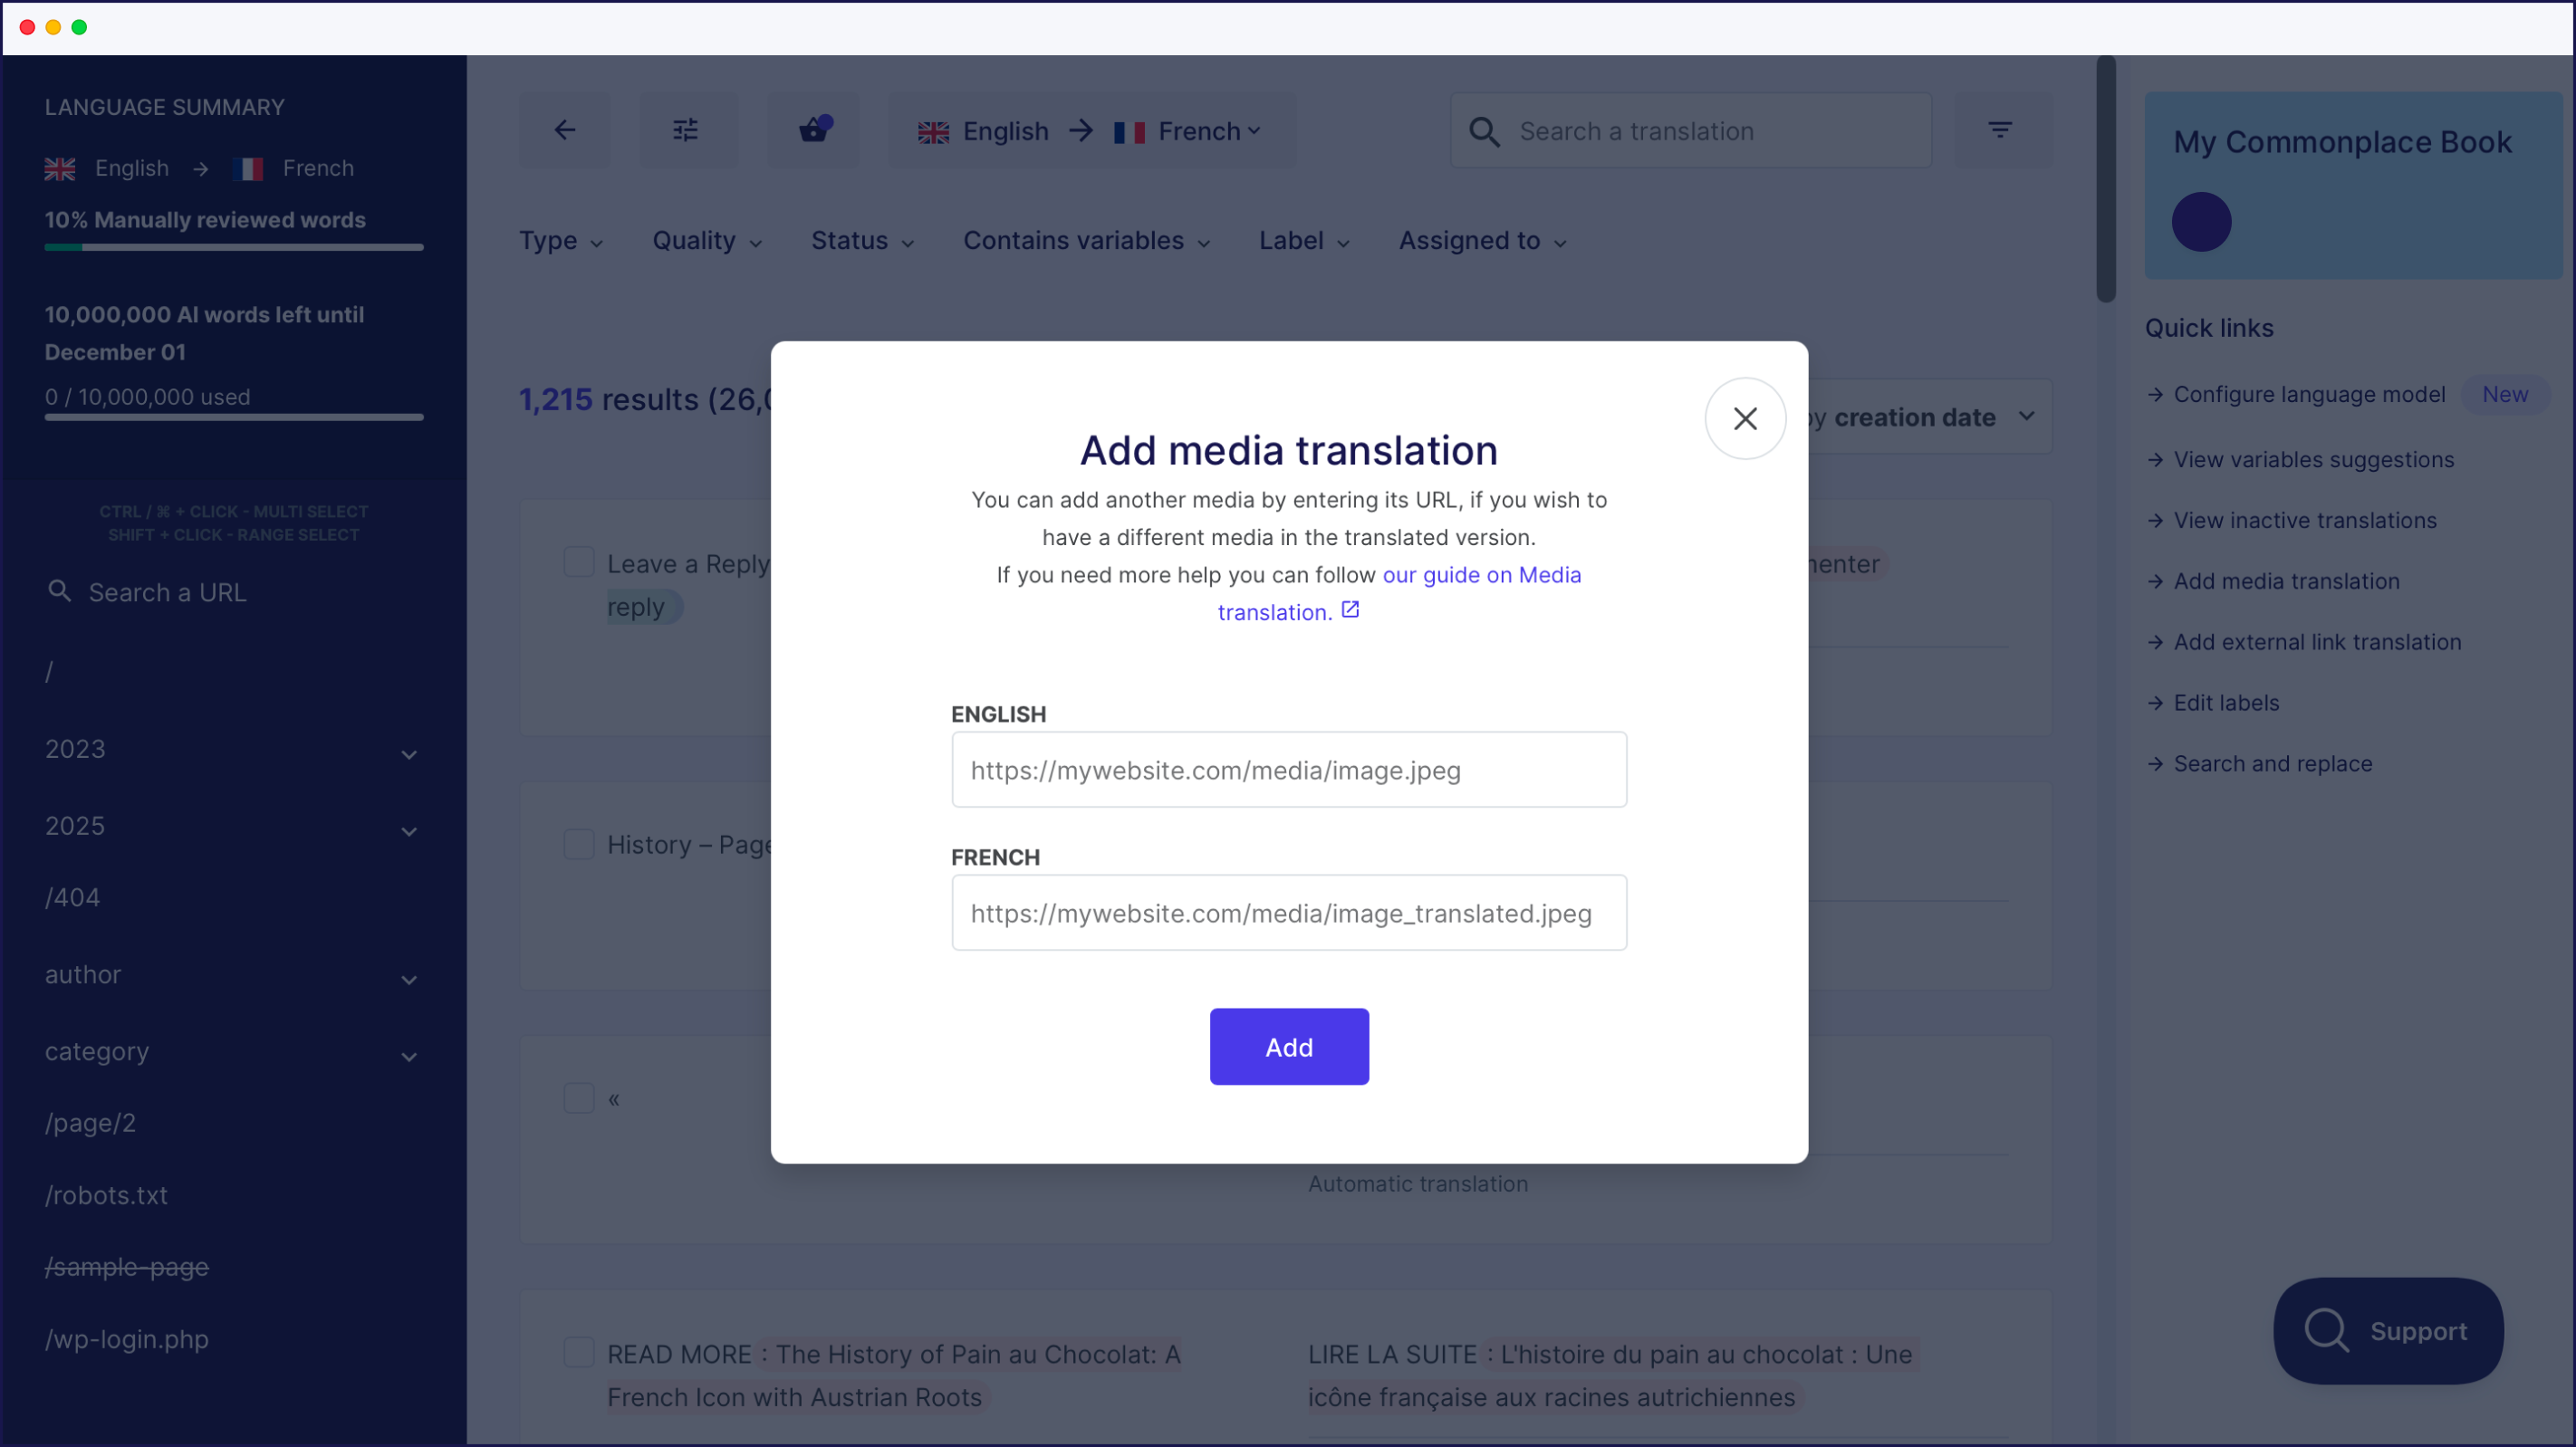2576x1447 pixels.
Task: Open the filter sliders settings icon
Action: click(687, 129)
